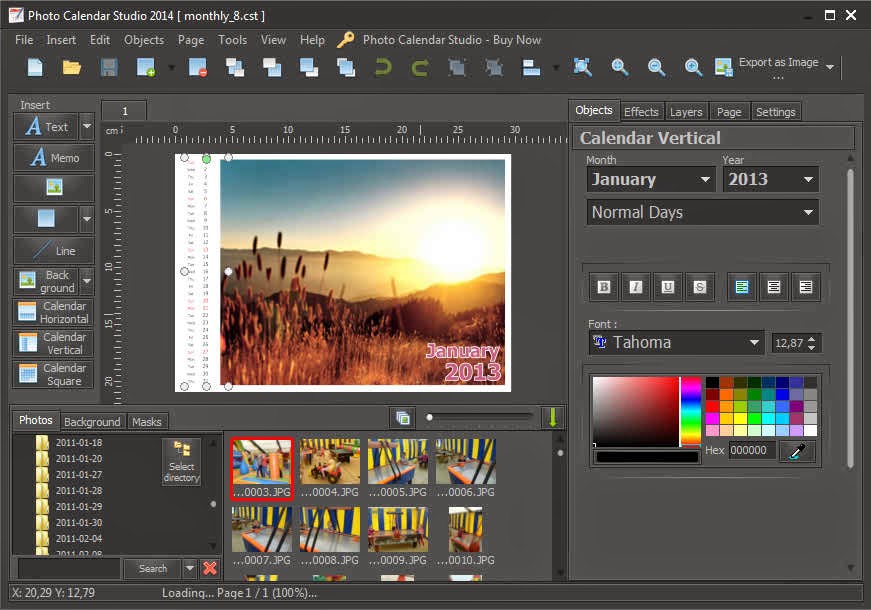Insert a shape with the blue square icon
Image resolution: width=871 pixels, height=610 pixels.
click(x=46, y=218)
